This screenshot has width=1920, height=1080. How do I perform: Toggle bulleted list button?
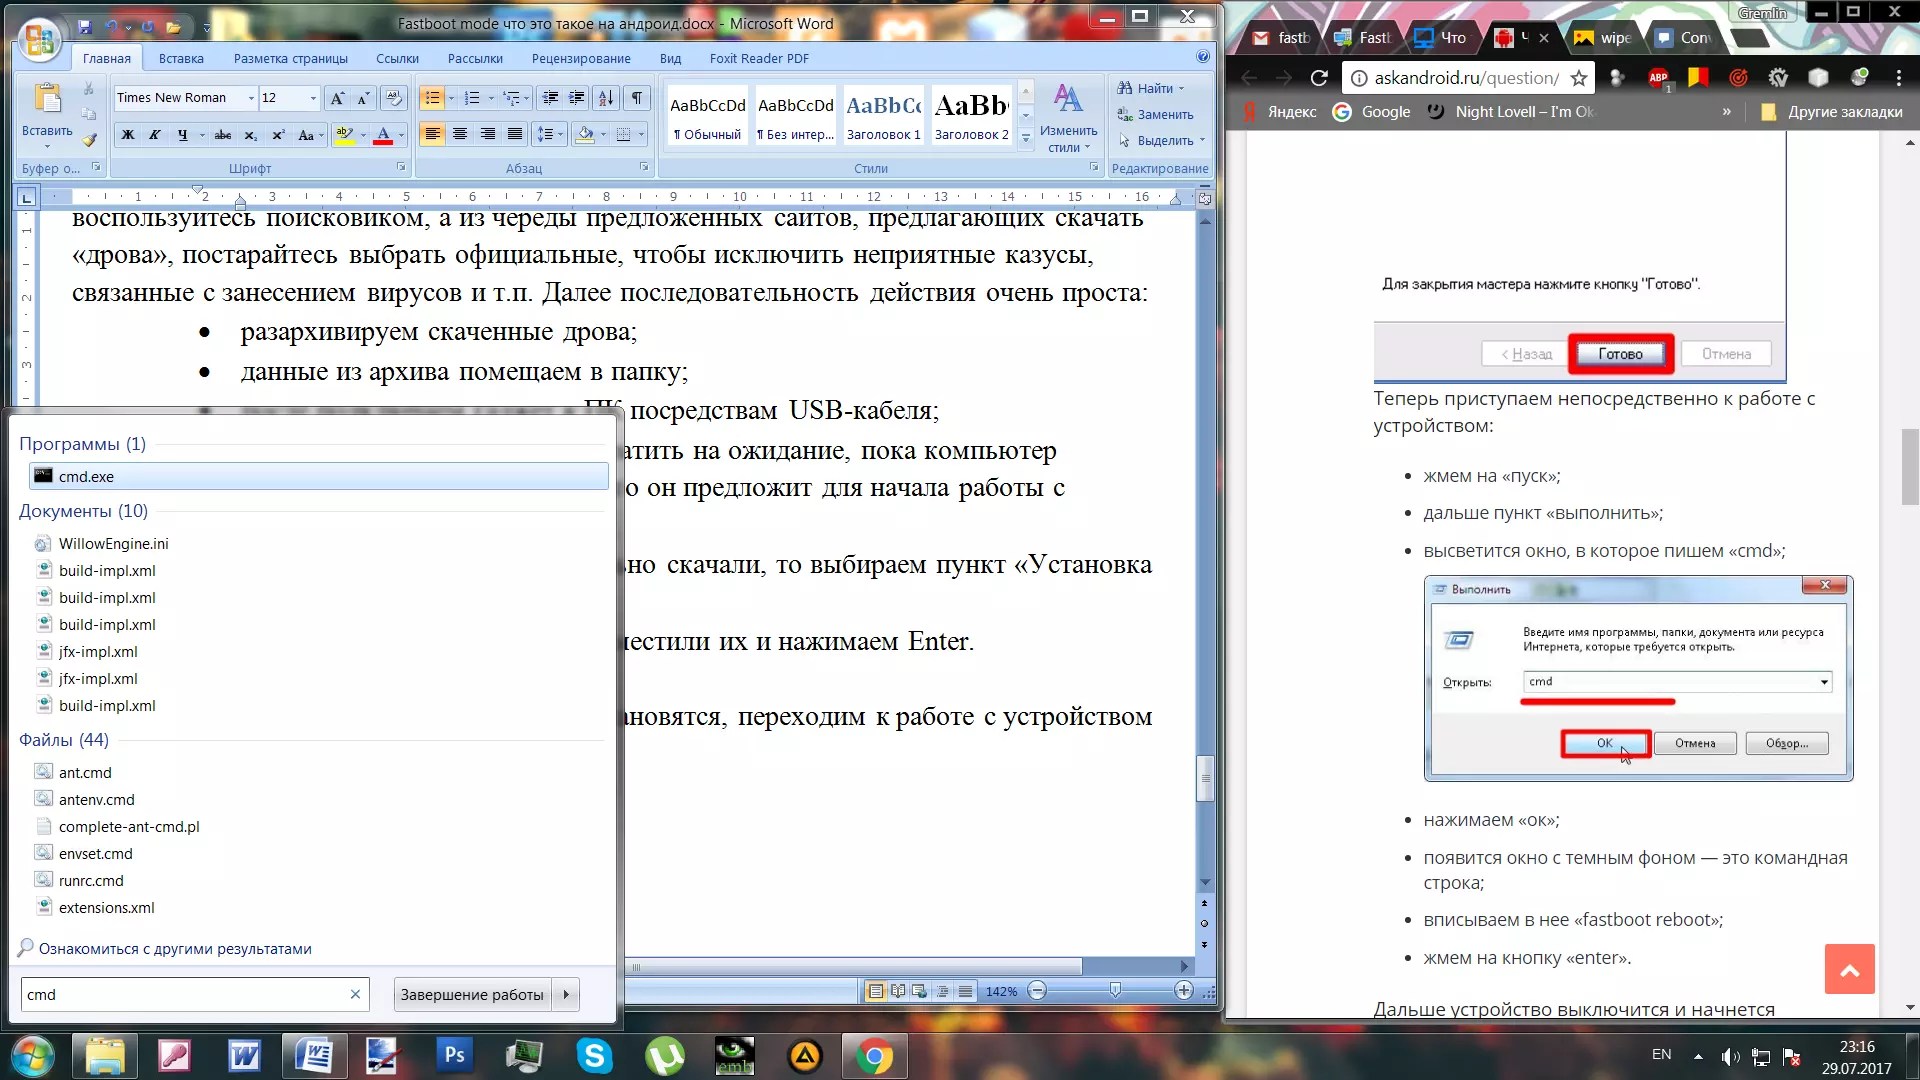431,98
